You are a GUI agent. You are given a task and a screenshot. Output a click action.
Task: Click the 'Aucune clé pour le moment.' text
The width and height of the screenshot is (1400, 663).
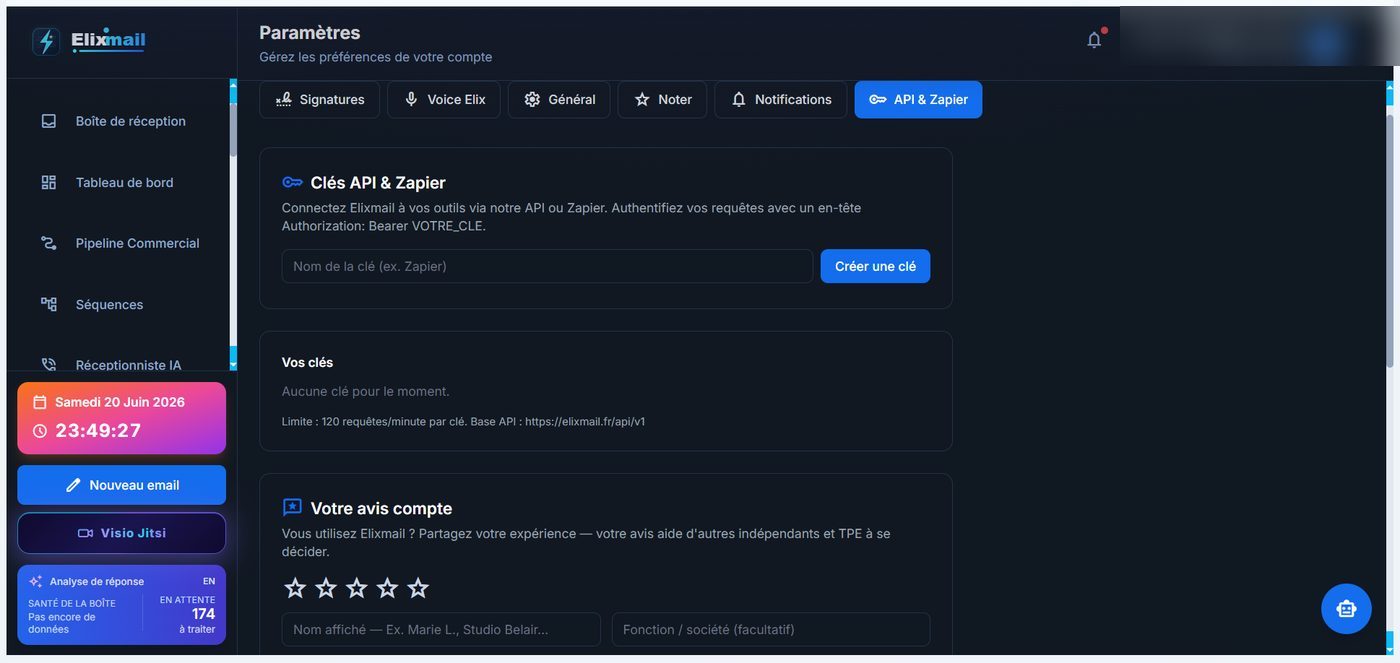[x=366, y=391]
